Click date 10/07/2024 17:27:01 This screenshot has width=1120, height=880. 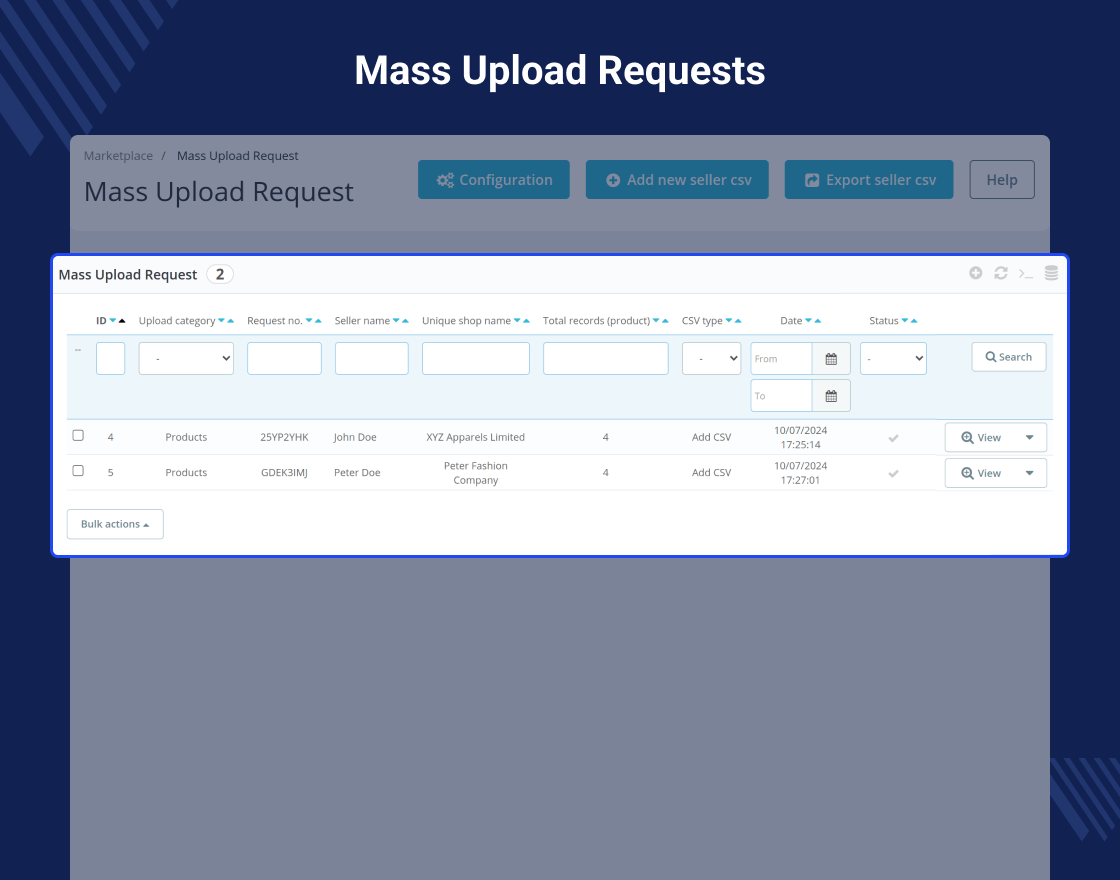[801, 473]
